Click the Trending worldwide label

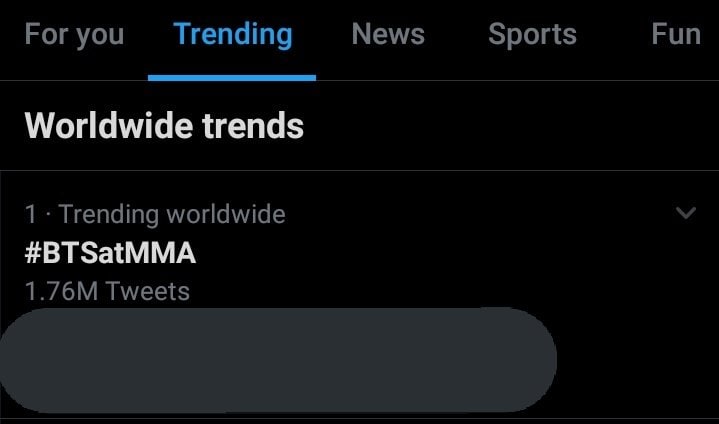[x=172, y=214]
